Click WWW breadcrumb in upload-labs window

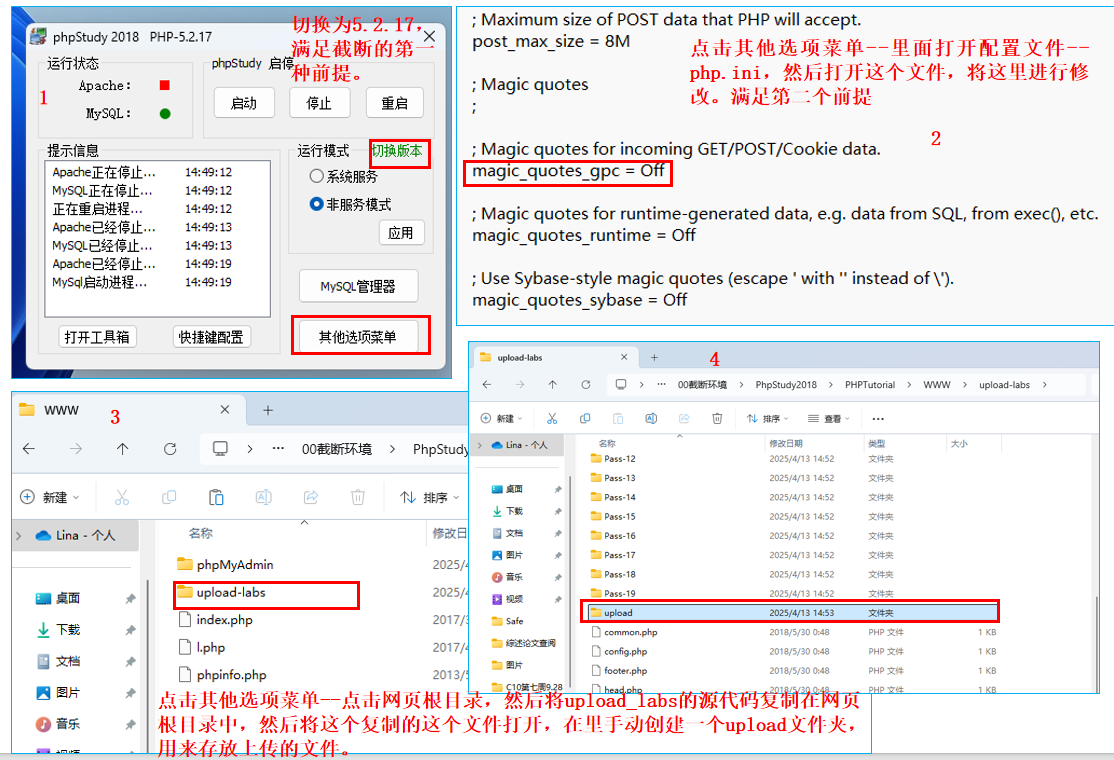click(936, 384)
